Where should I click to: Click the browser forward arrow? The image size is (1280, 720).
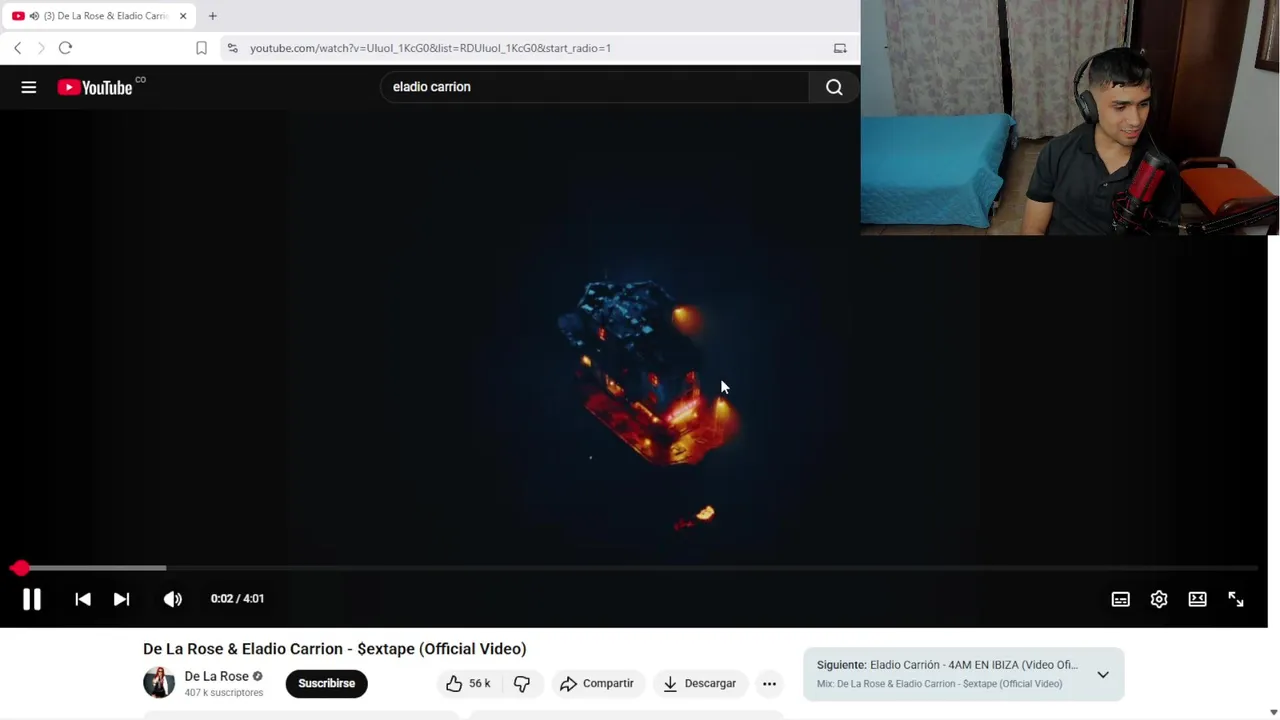[x=41, y=47]
